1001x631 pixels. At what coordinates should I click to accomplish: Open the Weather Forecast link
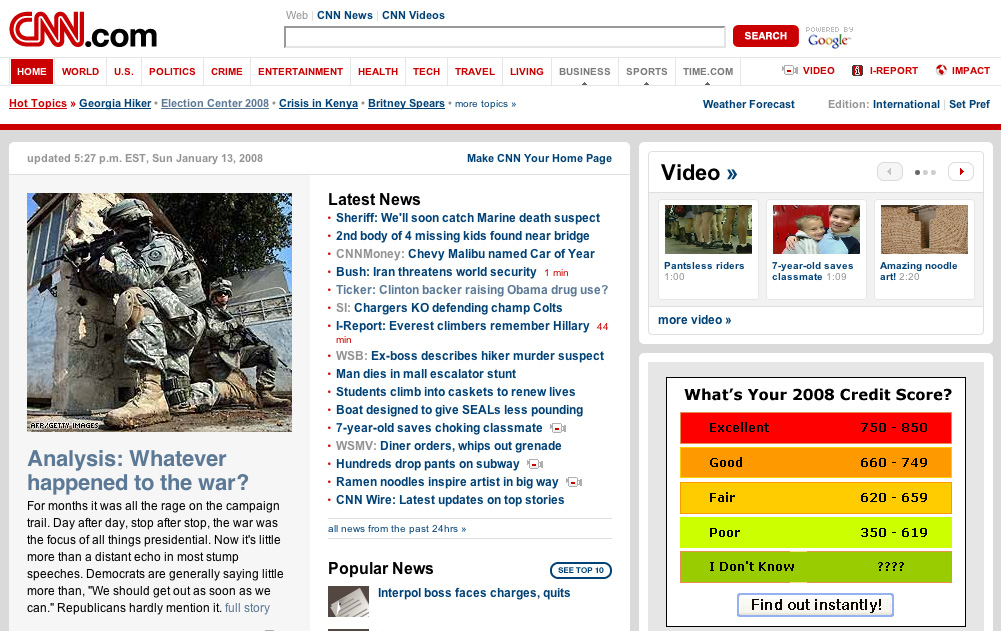pyautogui.click(x=748, y=104)
